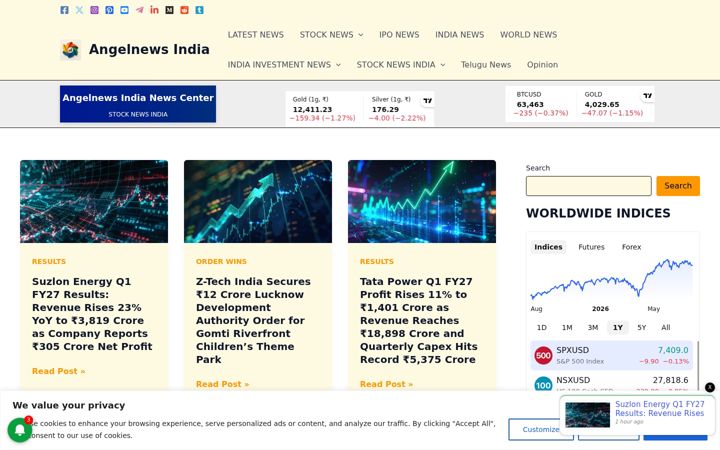720x450 pixels.
Task: Click the ORDER WINS category label
Action: 221,261
